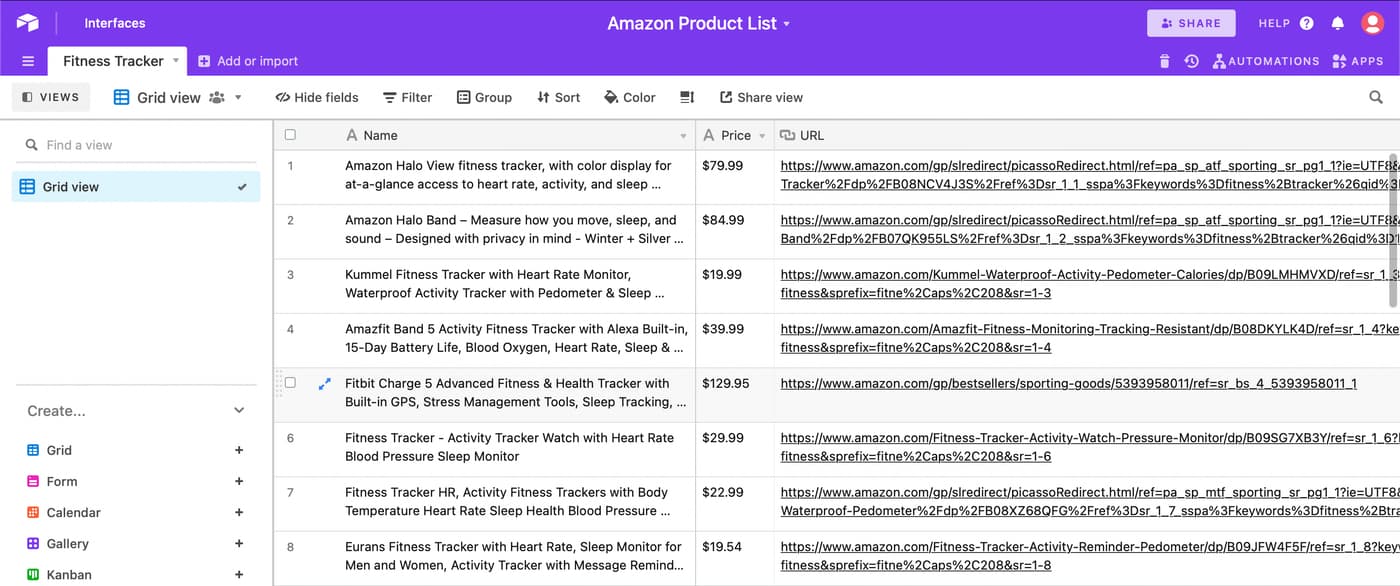This screenshot has width=1400, height=586.
Task: Open the HELP menu
Action: pyautogui.click(x=1285, y=23)
